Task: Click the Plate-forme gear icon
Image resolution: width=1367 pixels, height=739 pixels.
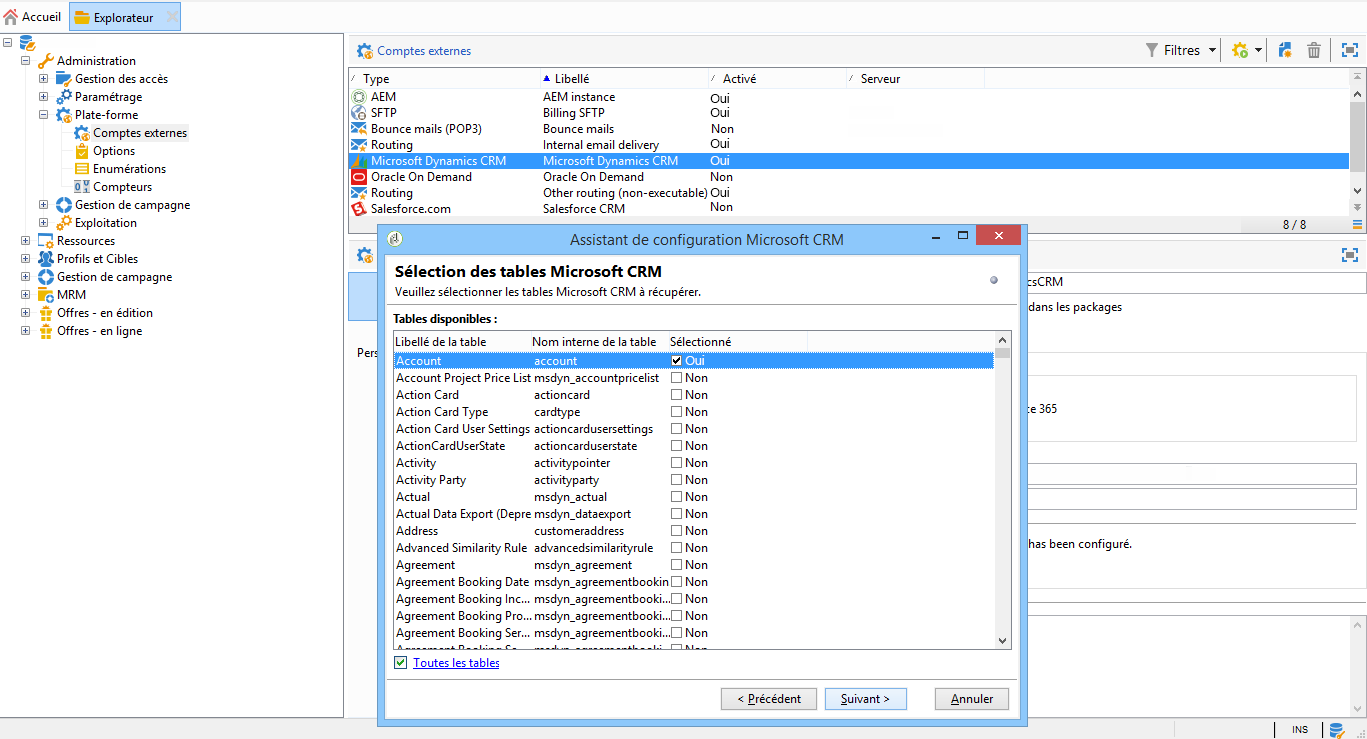Action: click(63, 115)
